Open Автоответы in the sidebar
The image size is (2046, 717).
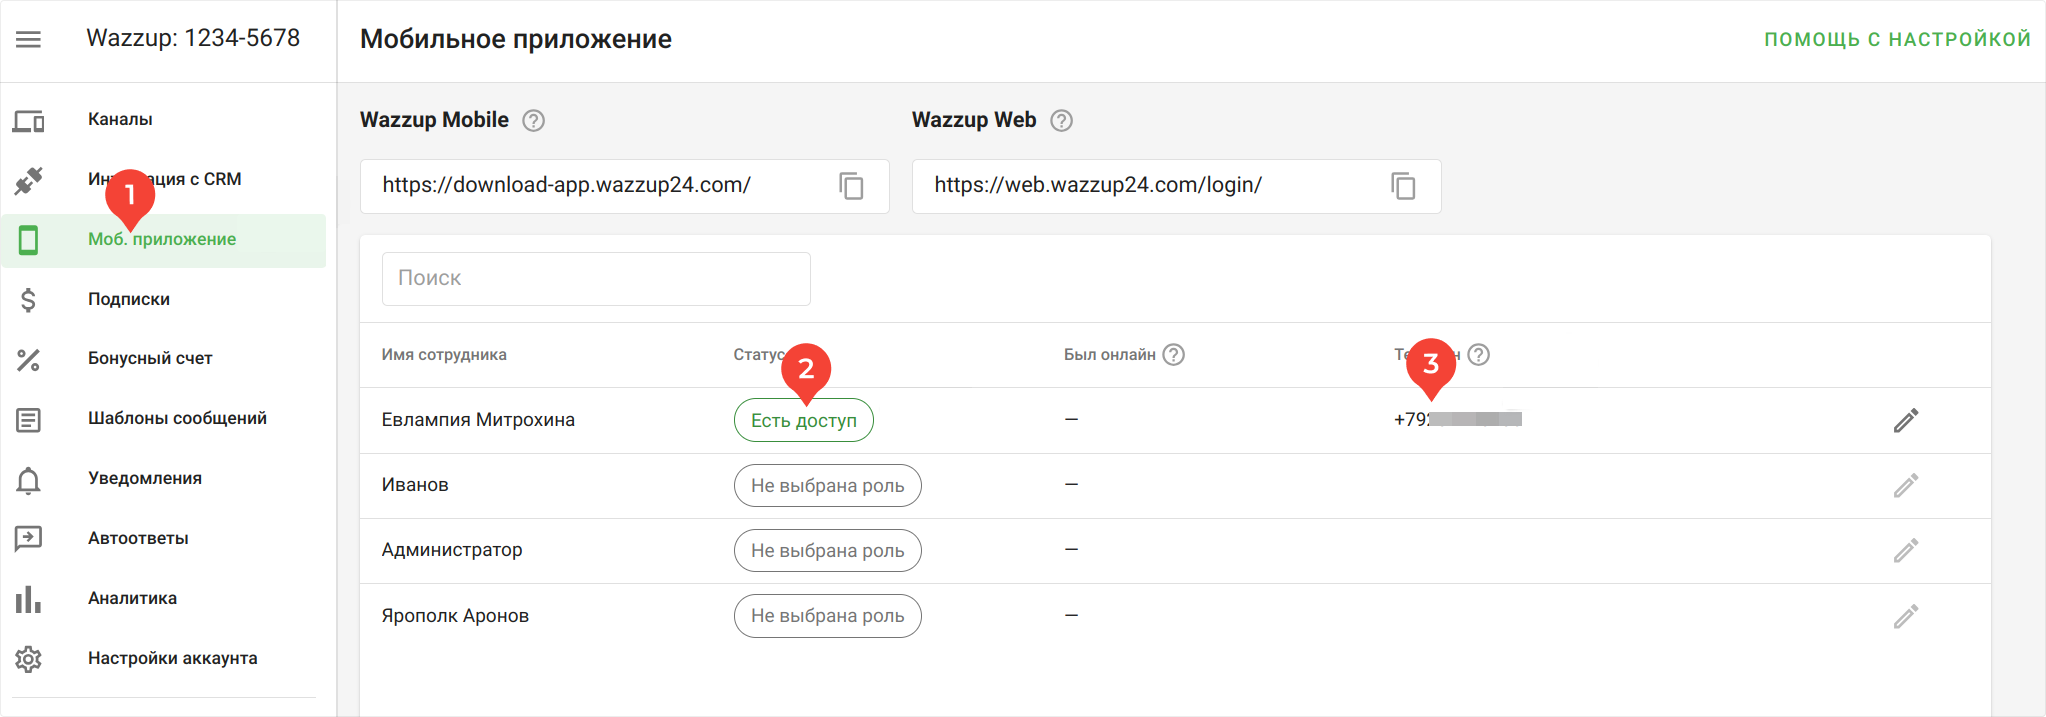pos(138,538)
